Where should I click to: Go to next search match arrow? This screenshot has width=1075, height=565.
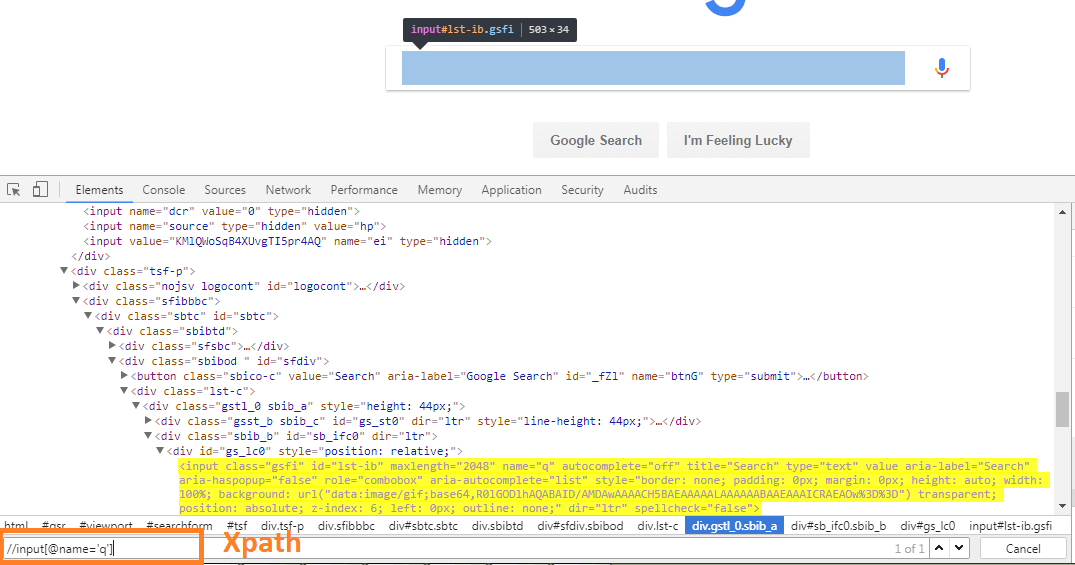[x=958, y=548]
